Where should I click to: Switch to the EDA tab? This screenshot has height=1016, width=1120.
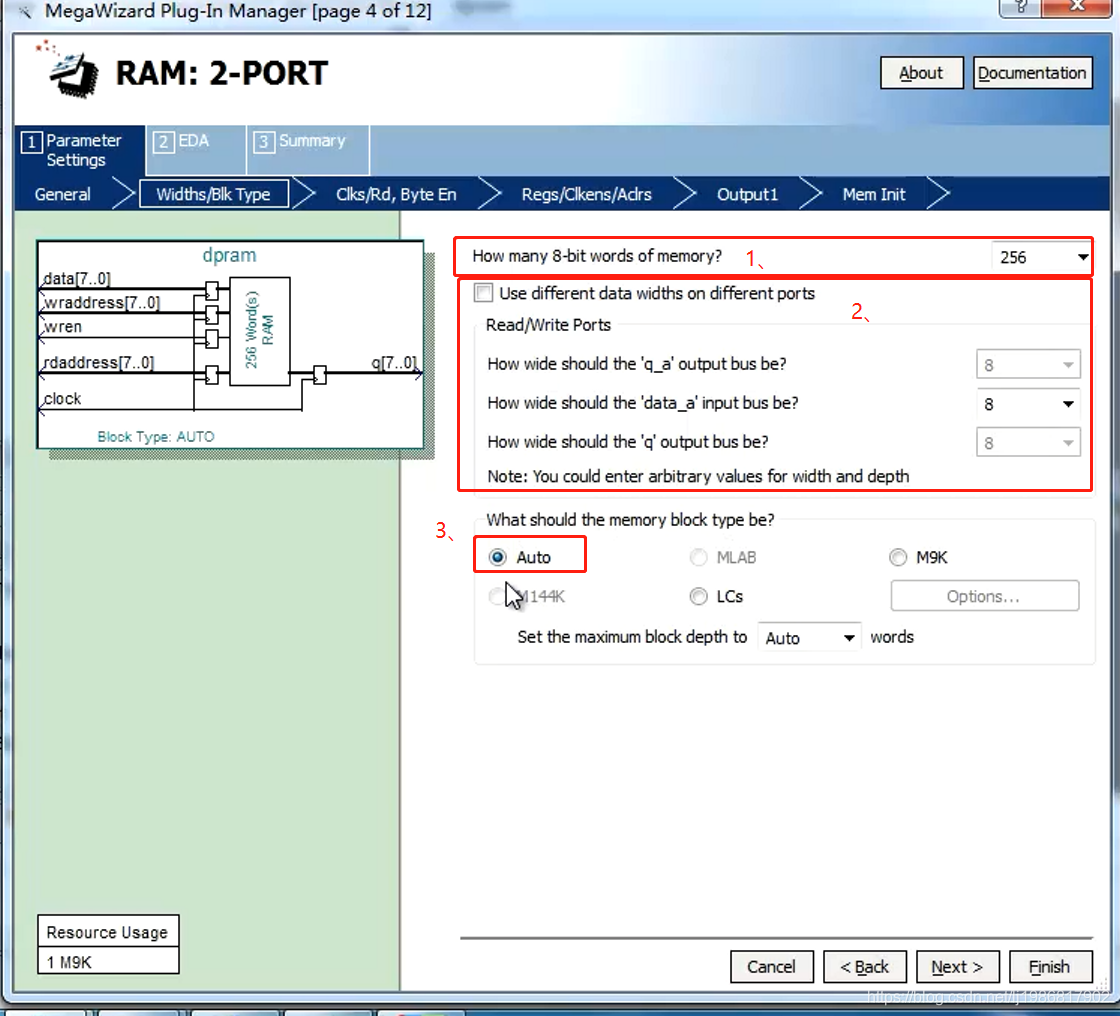[196, 149]
